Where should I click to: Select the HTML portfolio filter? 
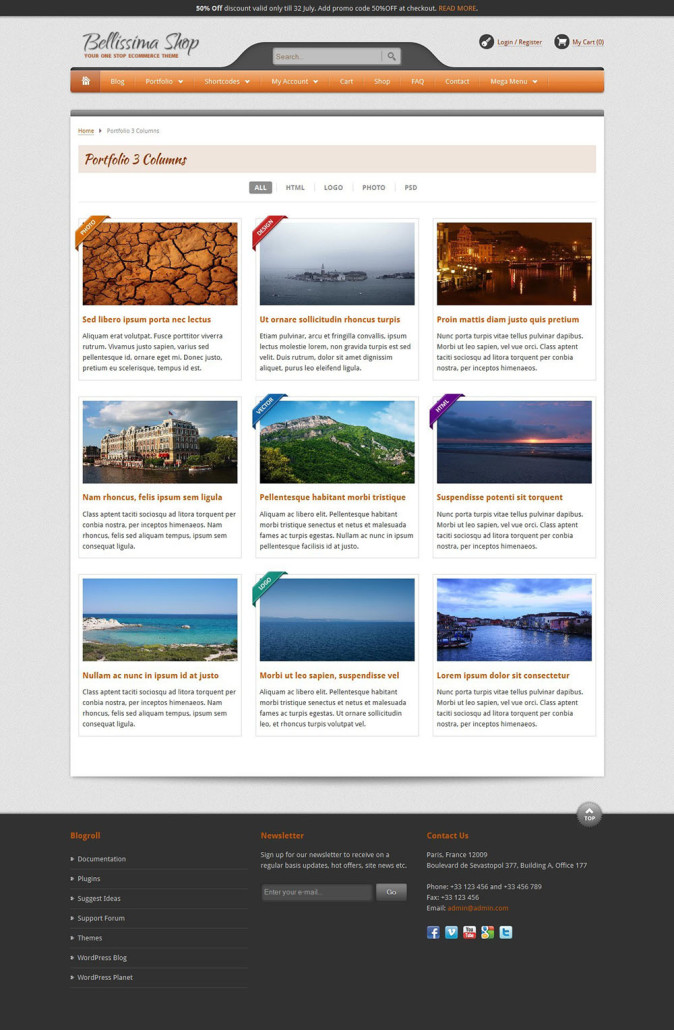pos(295,188)
